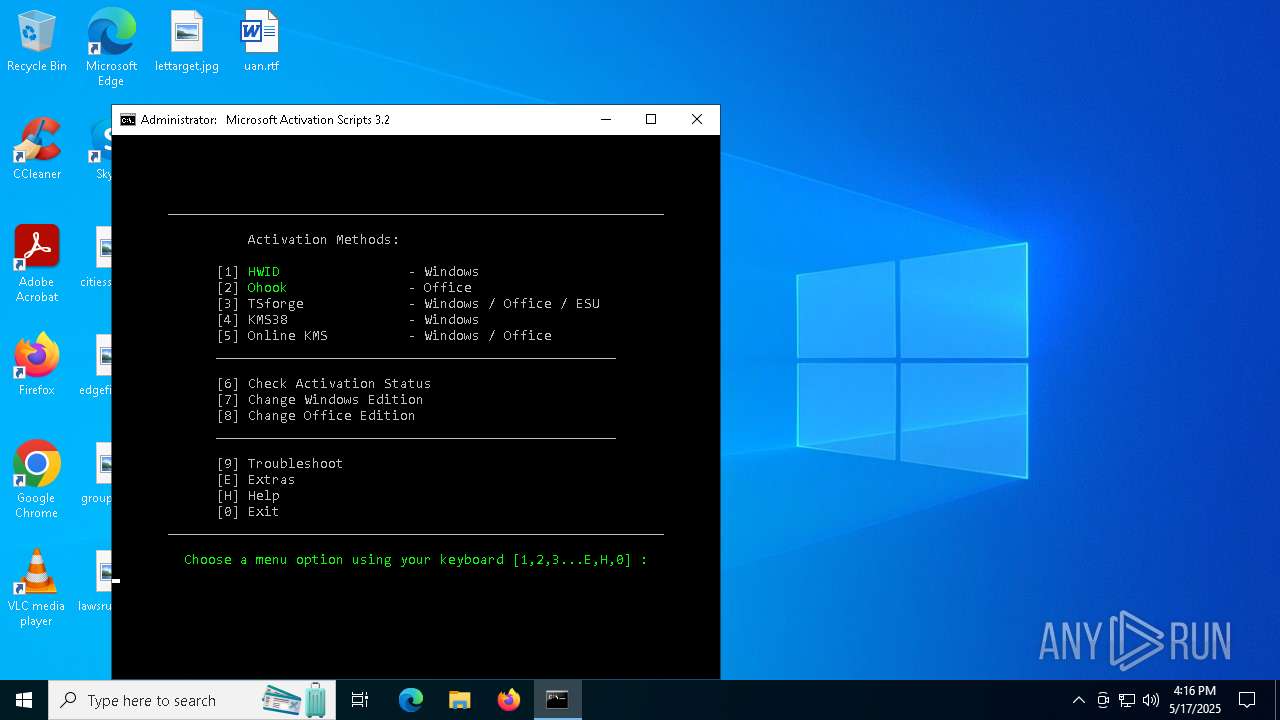The width and height of the screenshot is (1280, 720).
Task: Click the [2] Ohook Office line
Action: [344, 288]
